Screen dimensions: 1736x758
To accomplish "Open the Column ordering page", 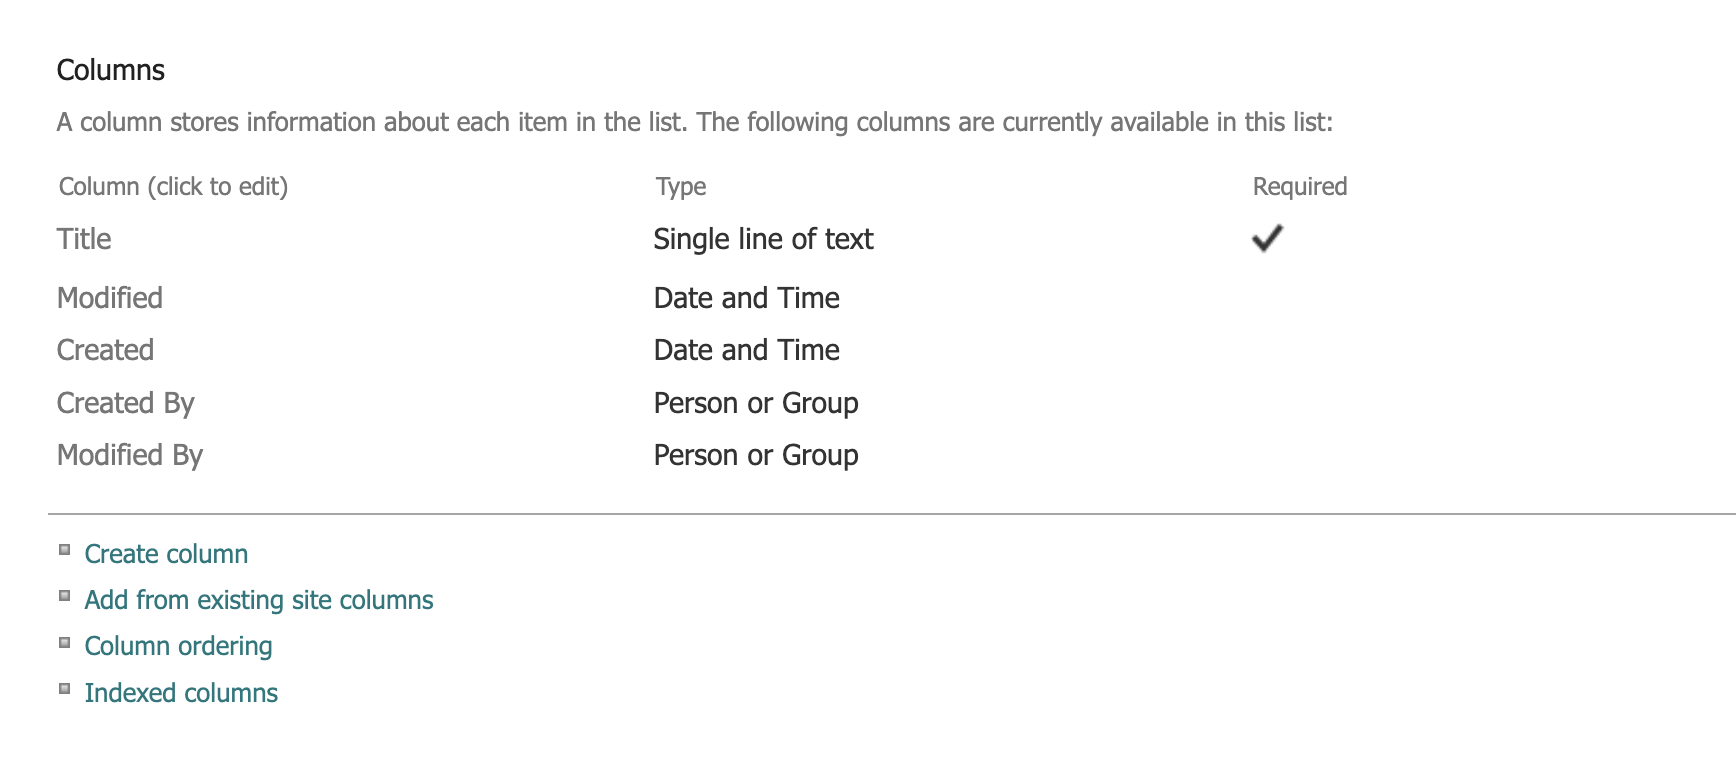I will (178, 646).
